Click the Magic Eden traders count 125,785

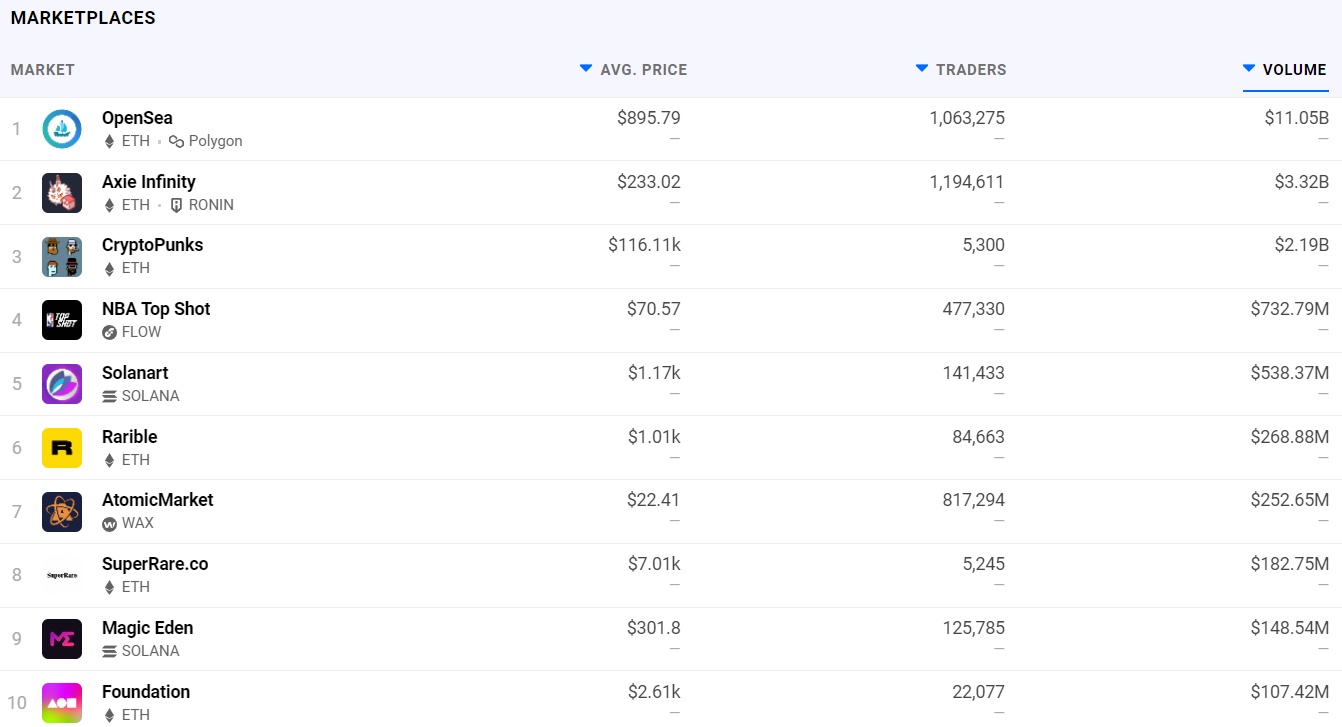tap(975, 628)
